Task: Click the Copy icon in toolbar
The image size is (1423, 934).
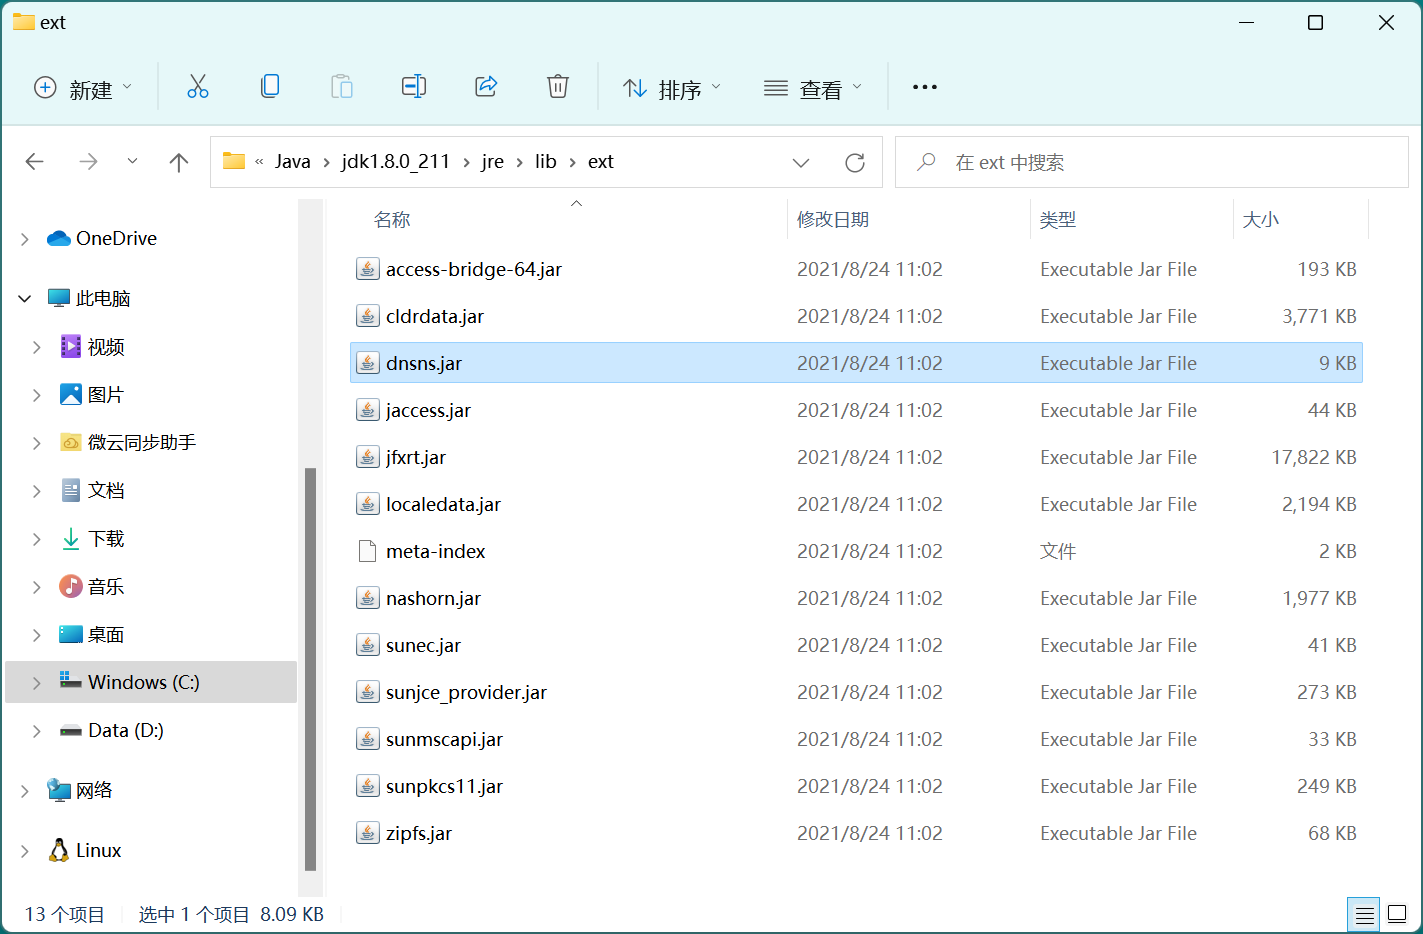Action: 270,87
